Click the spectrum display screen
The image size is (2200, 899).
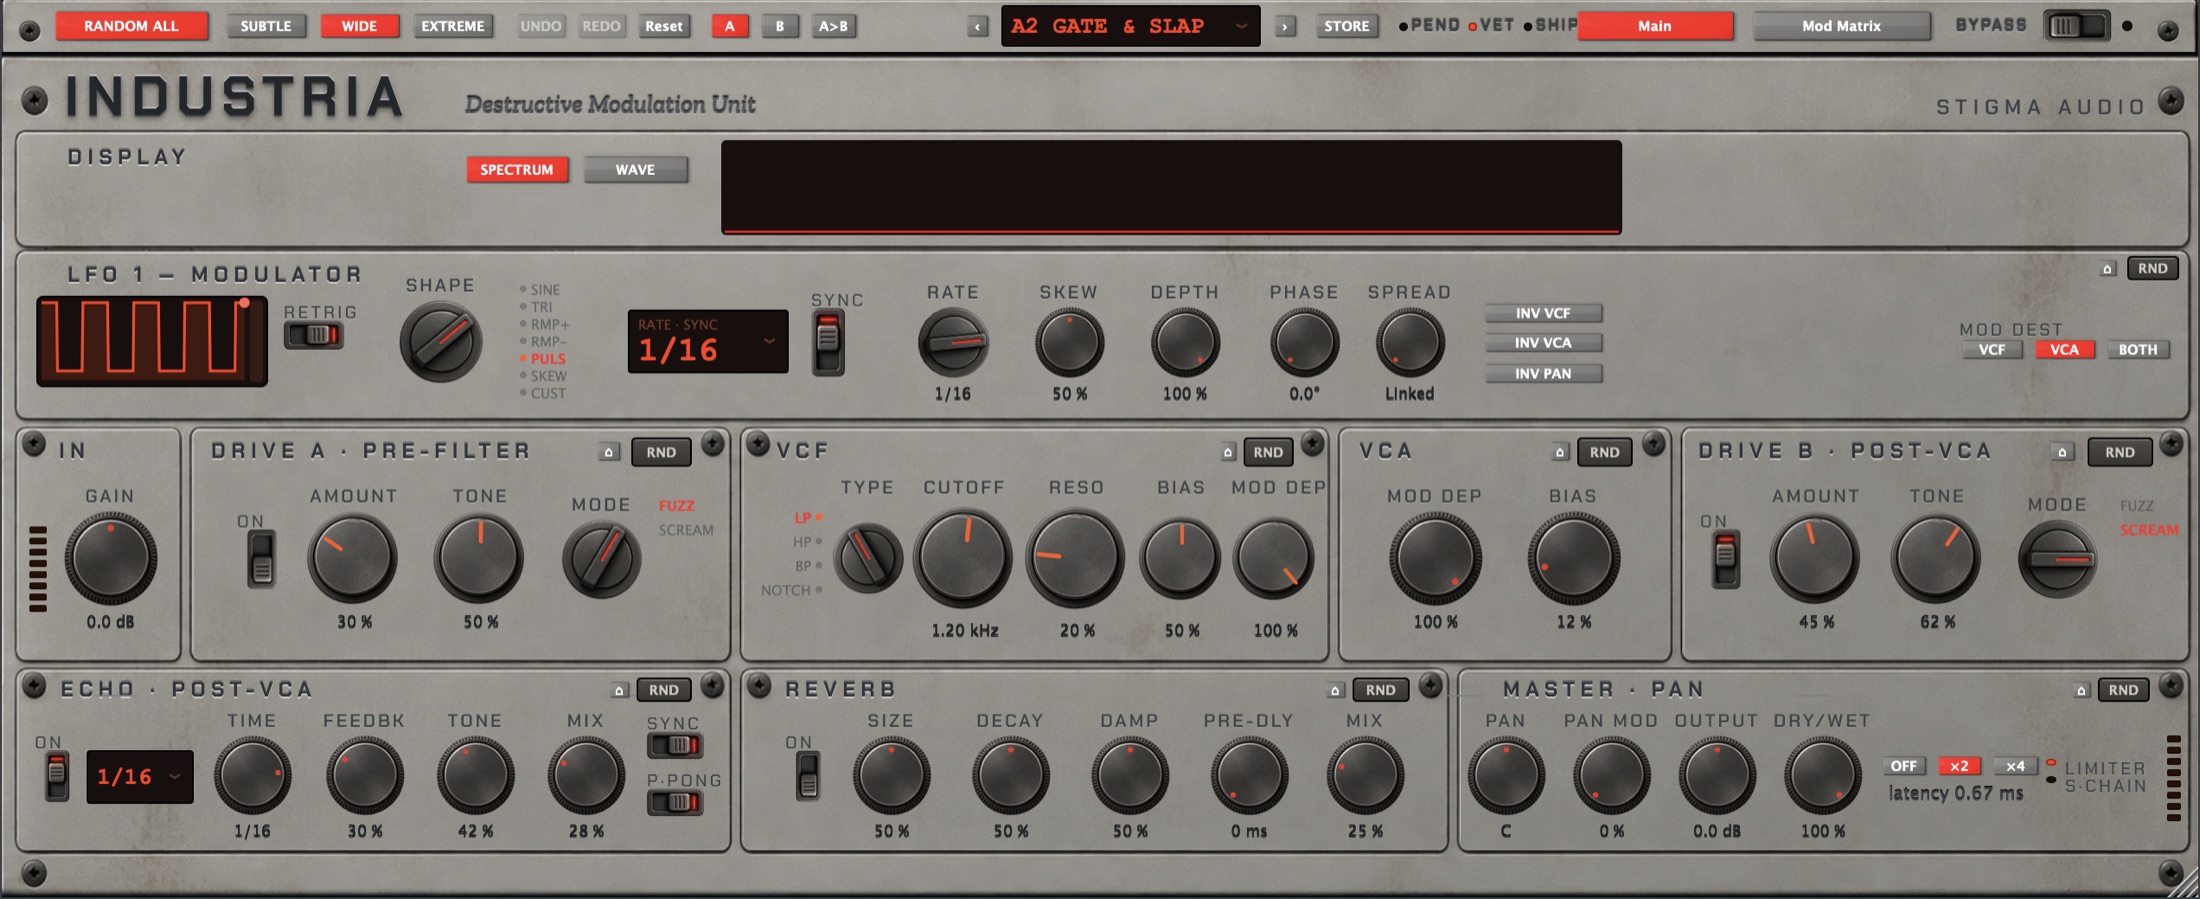1171,187
